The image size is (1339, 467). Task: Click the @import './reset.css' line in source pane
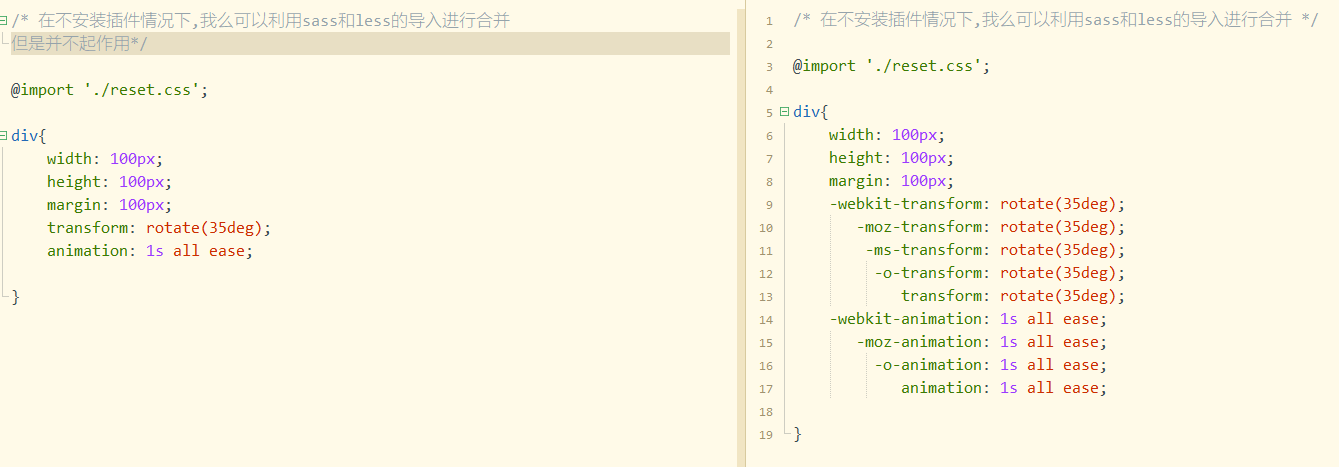click(109, 89)
